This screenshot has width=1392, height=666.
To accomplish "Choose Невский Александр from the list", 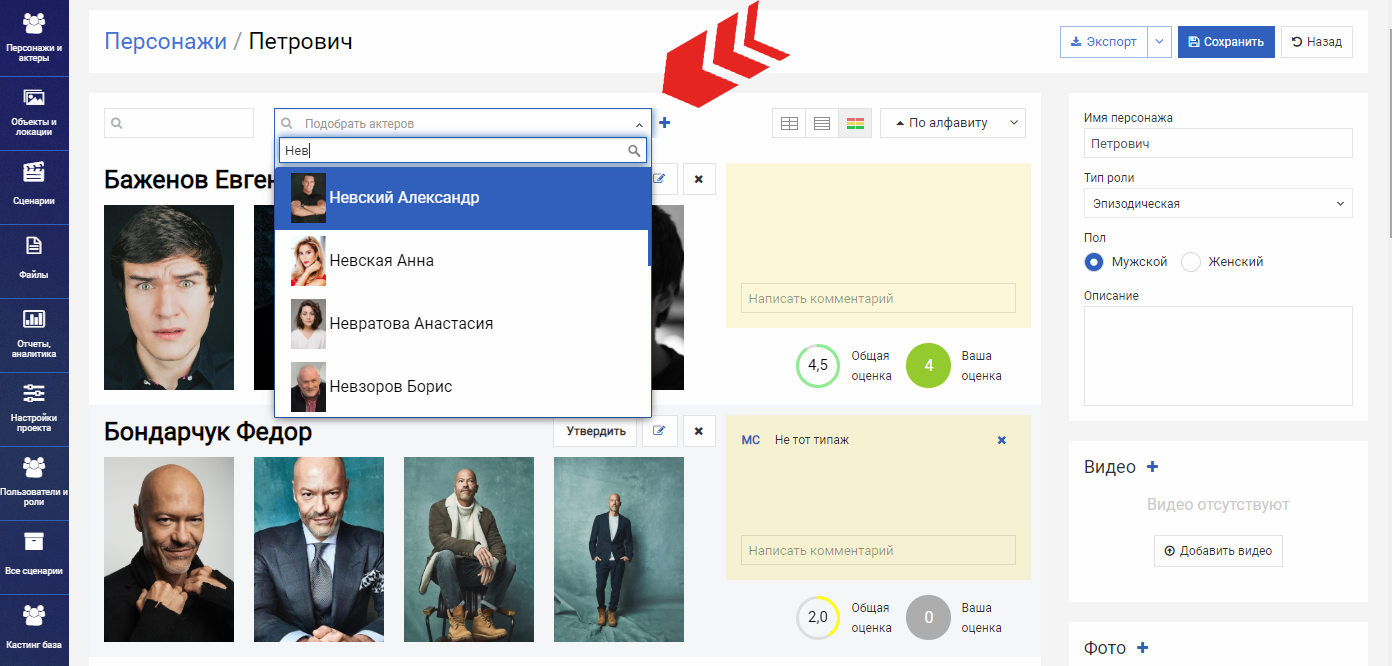I will [462, 198].
